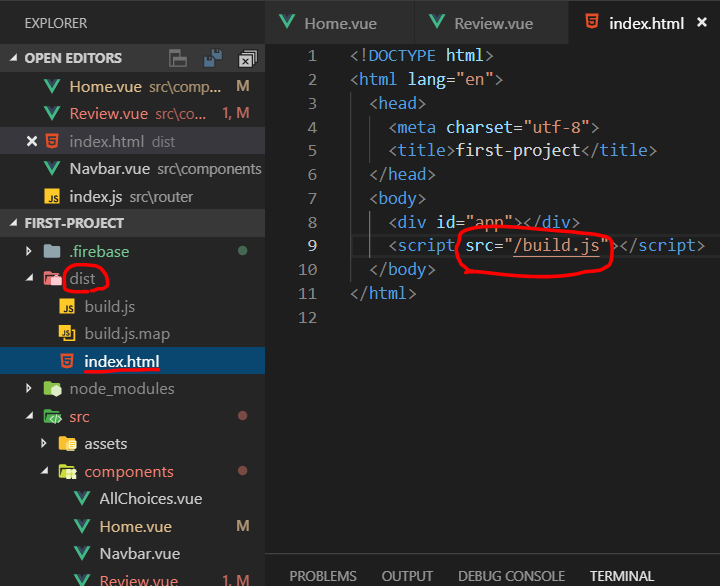The height and width of the screenshot is (586, 720).
Task: Click the Vue icon beside Navbar.vue in Open Editors
Action: (x=52, y=169)
